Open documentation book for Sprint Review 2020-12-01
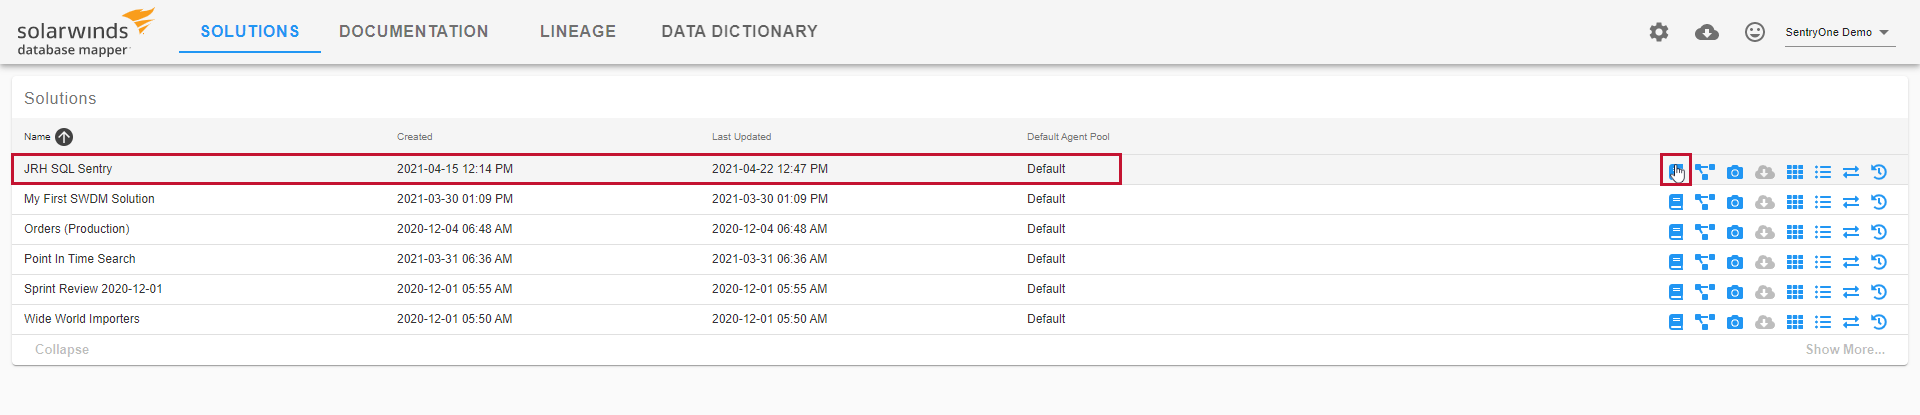 click(x=1676, y=292)
